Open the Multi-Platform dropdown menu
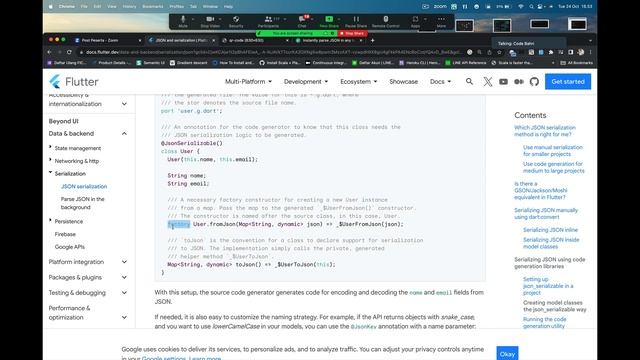Viewport: 640px width, 360px height. coord(248,82)
